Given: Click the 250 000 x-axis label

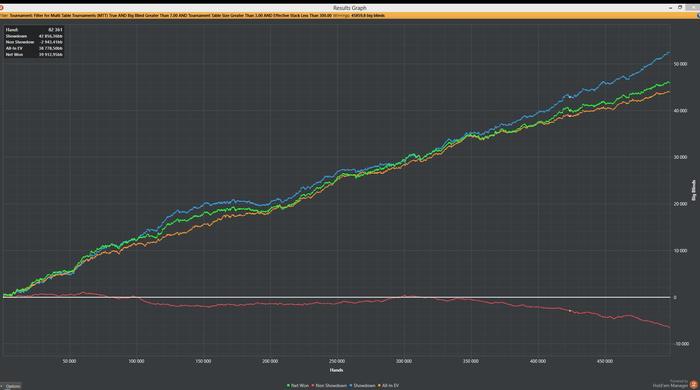Looking at the screenshot, I should pos(337,361).
